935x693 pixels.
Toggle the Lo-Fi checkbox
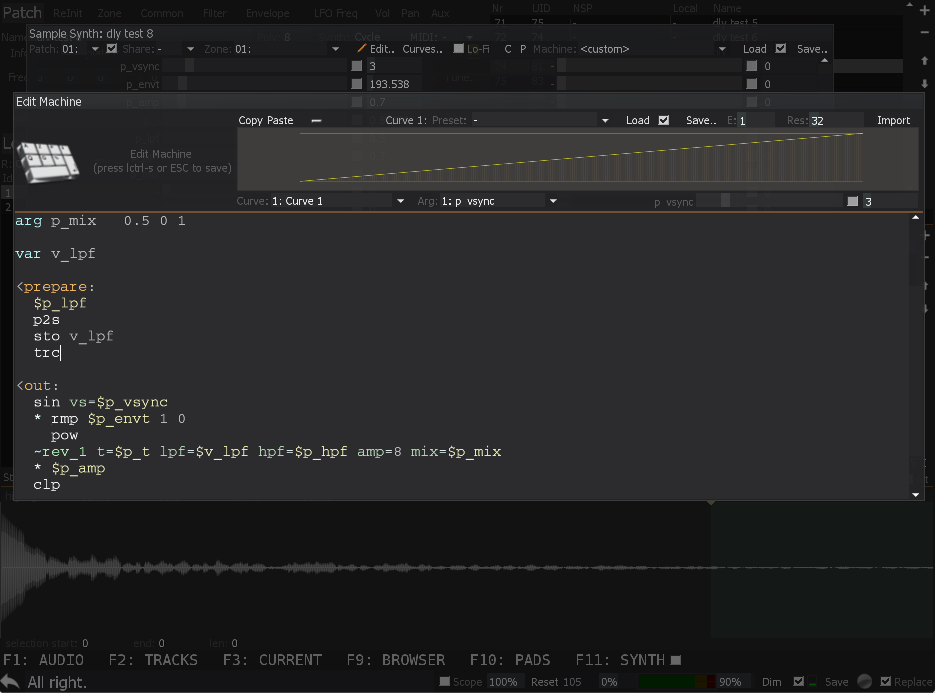459,48
